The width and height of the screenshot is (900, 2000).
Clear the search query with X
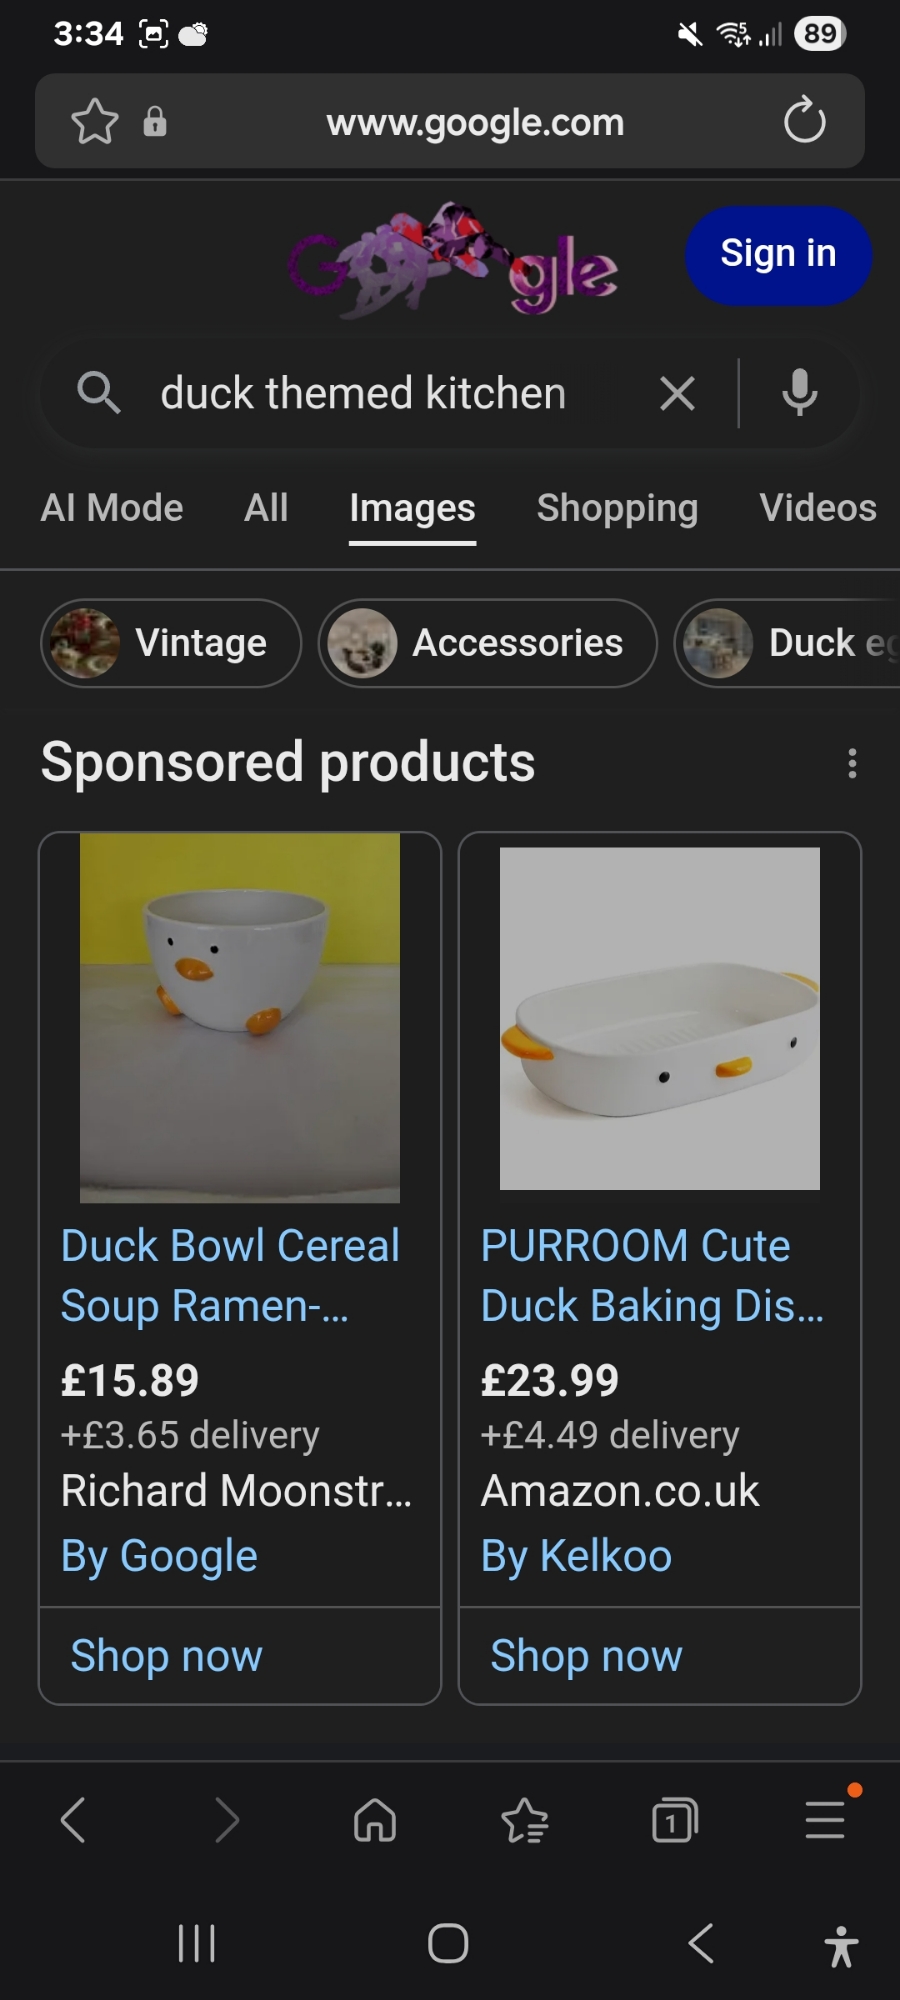(677, 394)
